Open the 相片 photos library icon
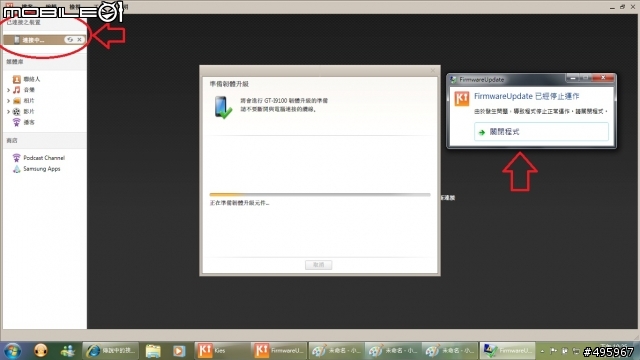This screenshot has width=640, height=360. click(x=16, y=100)
